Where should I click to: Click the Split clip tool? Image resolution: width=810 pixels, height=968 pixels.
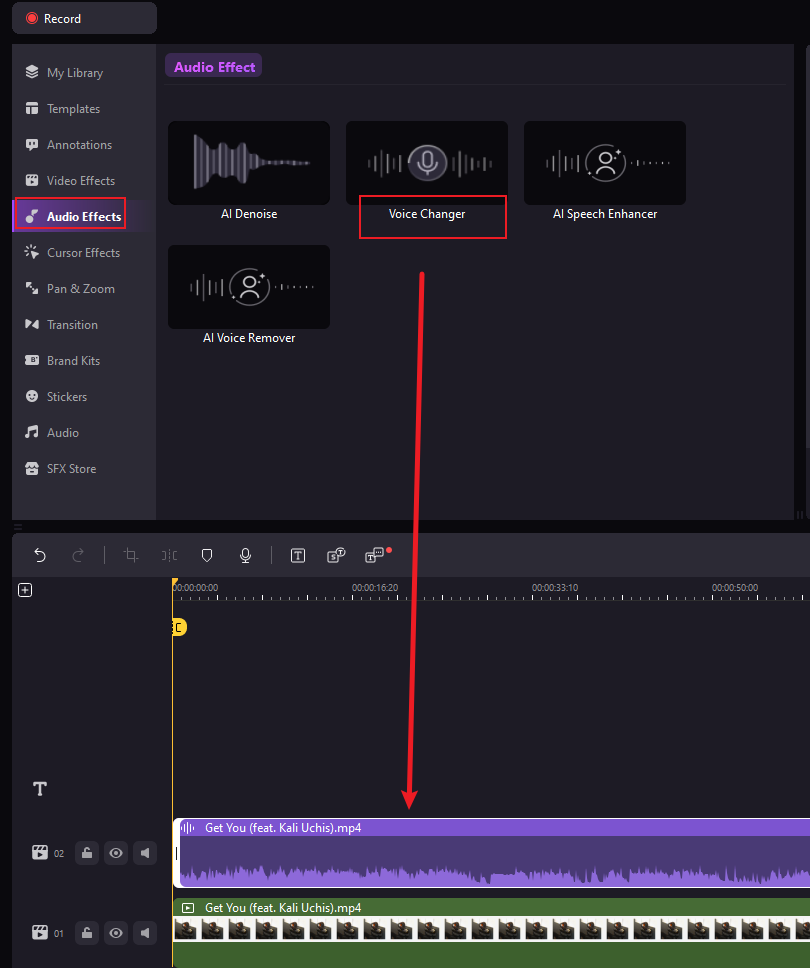169,556
